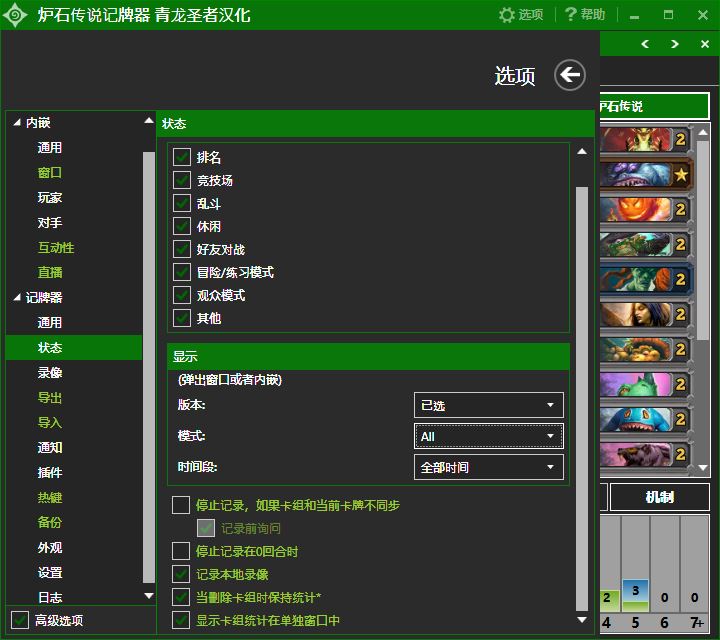Enable 停止记录,如果卡组和当前卡牌不同步 checkbox
720x640 pixels.
[x=181, y=505]
